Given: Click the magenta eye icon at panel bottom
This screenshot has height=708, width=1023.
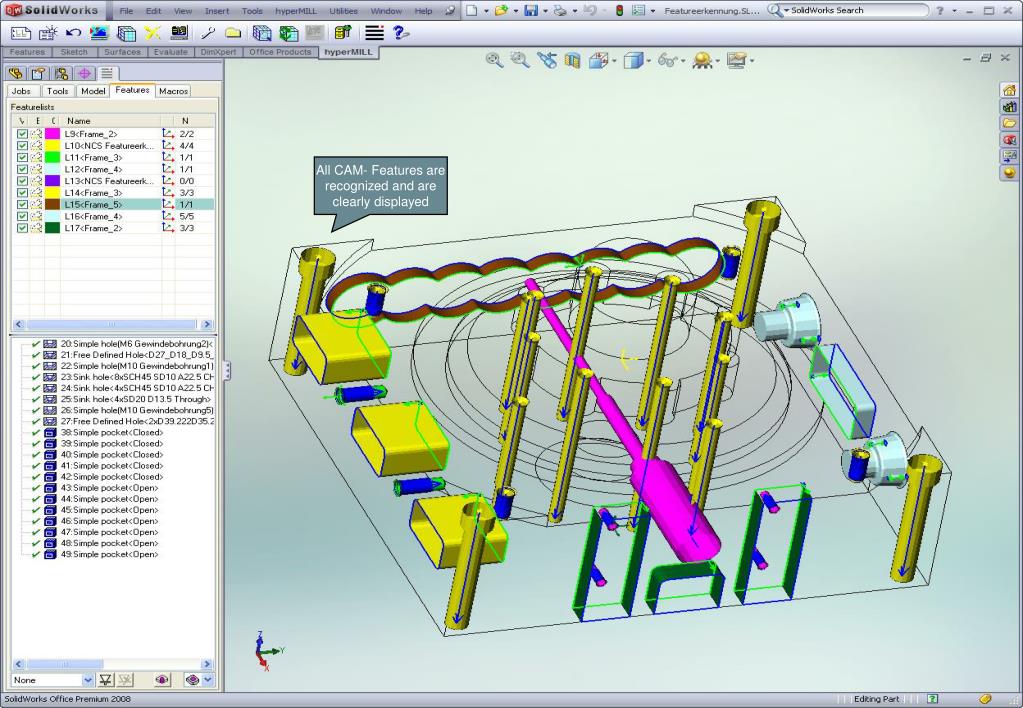Looking at the screenshot, I should pos(162,680).
